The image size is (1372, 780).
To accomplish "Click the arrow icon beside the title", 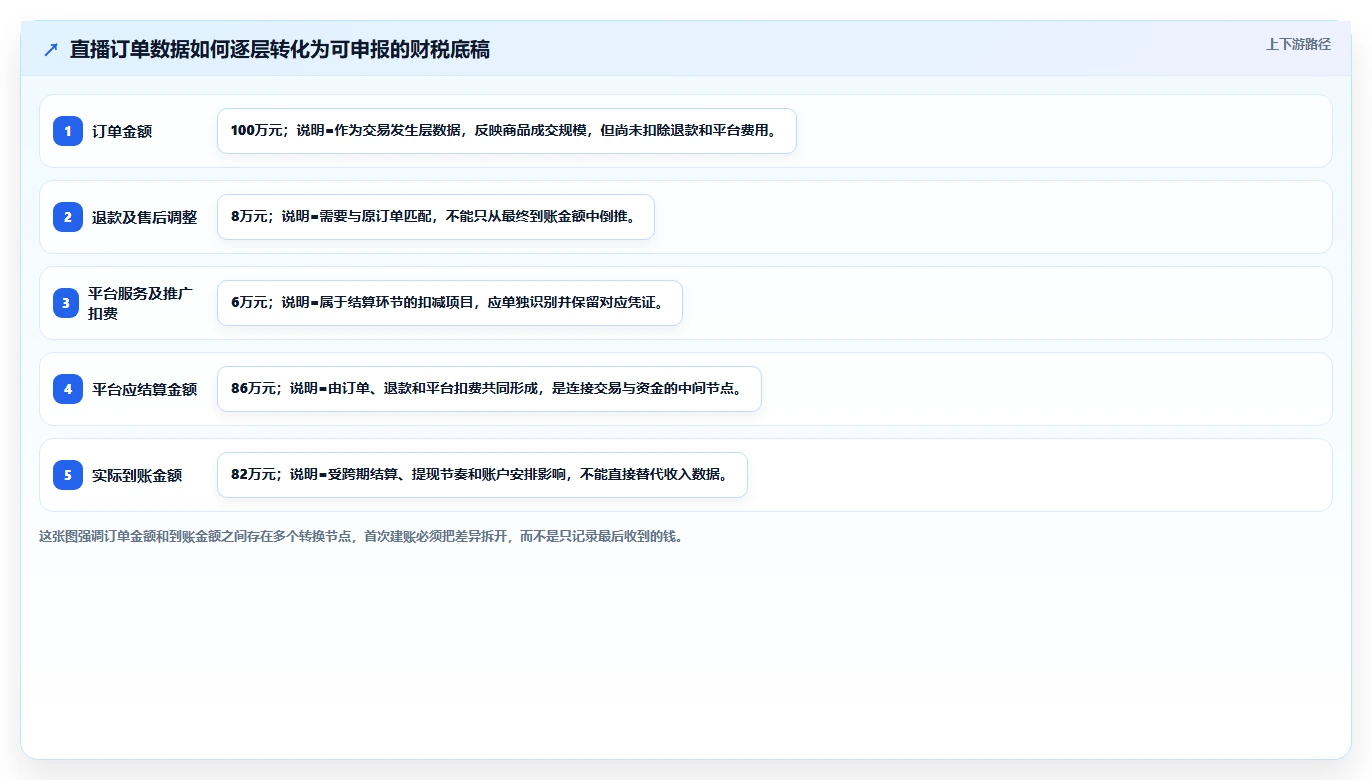I will point(51,50).
